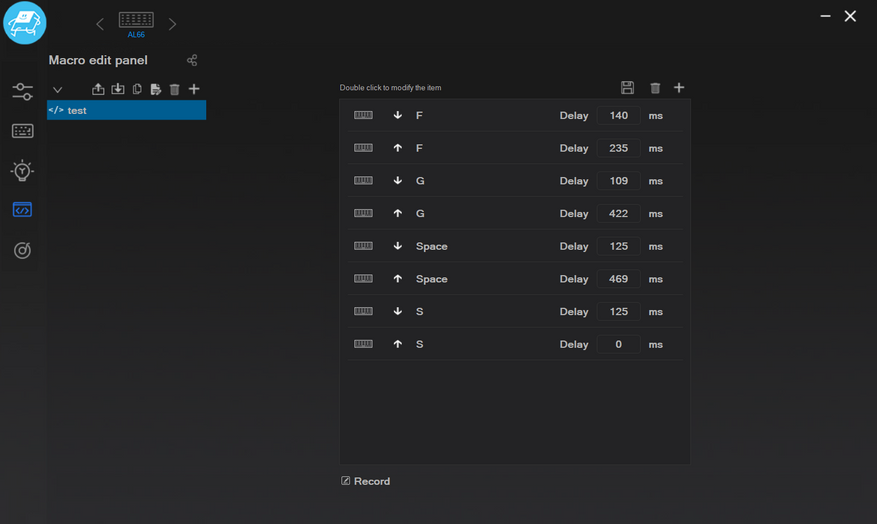The image size is (877, 524).
Task: Export macro with the upload icon
Action: pyautogui.click(x=98, y=89)
